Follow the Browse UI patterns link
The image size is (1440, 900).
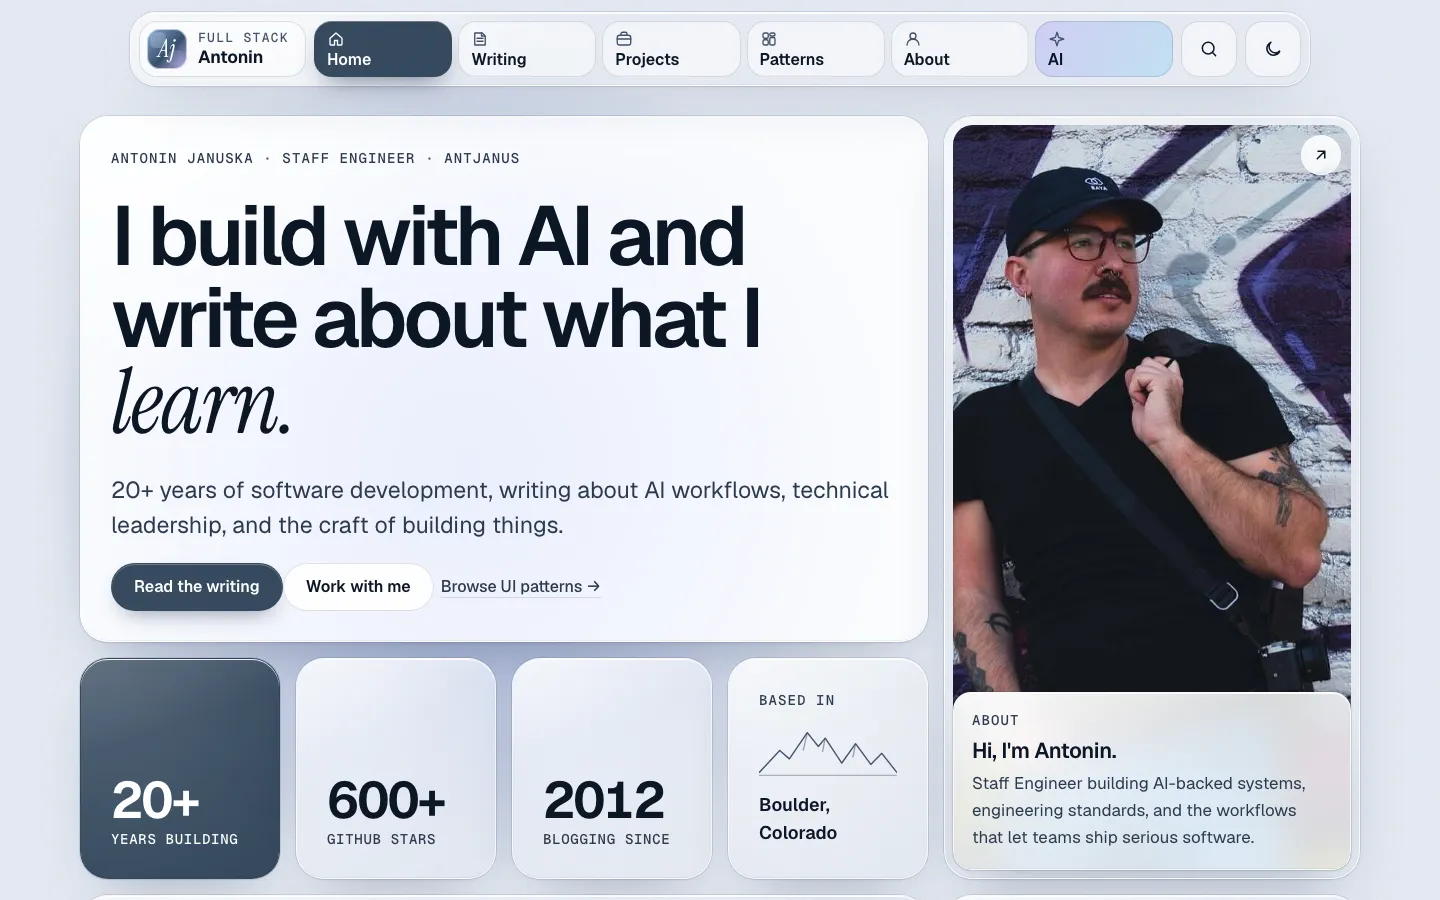click(x=521, y=587)
